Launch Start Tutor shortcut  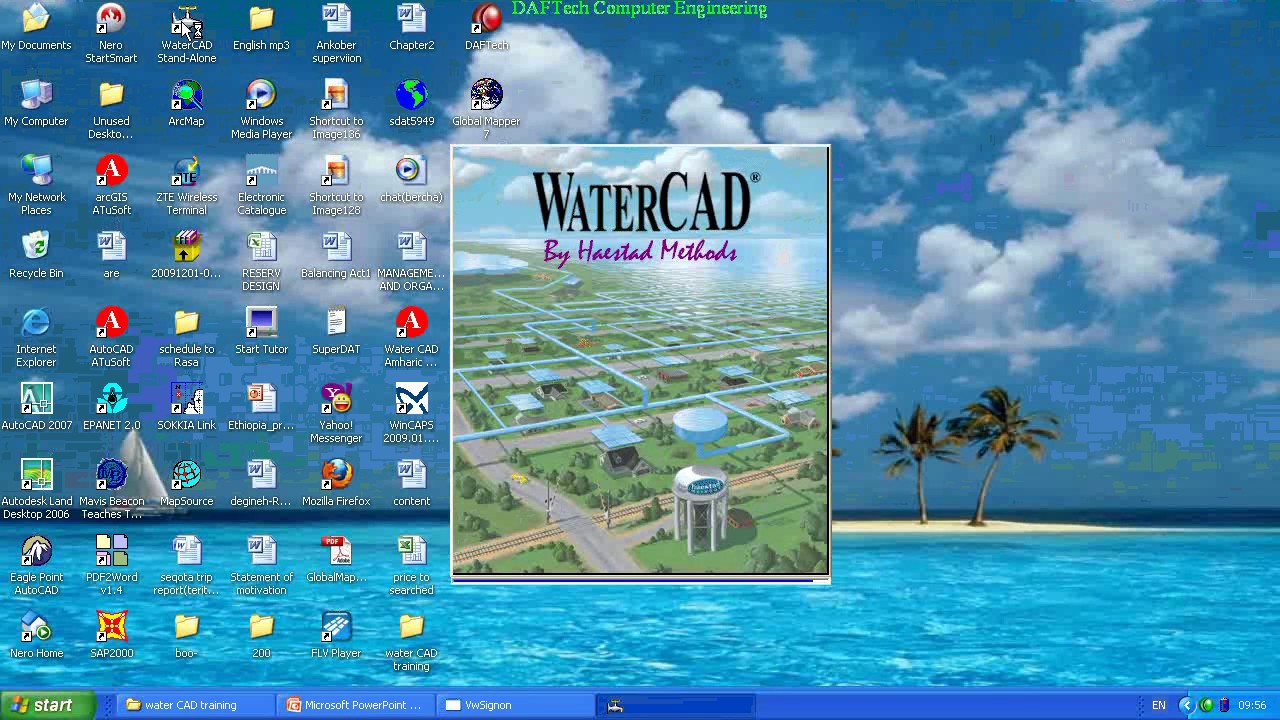pos(261,323)
